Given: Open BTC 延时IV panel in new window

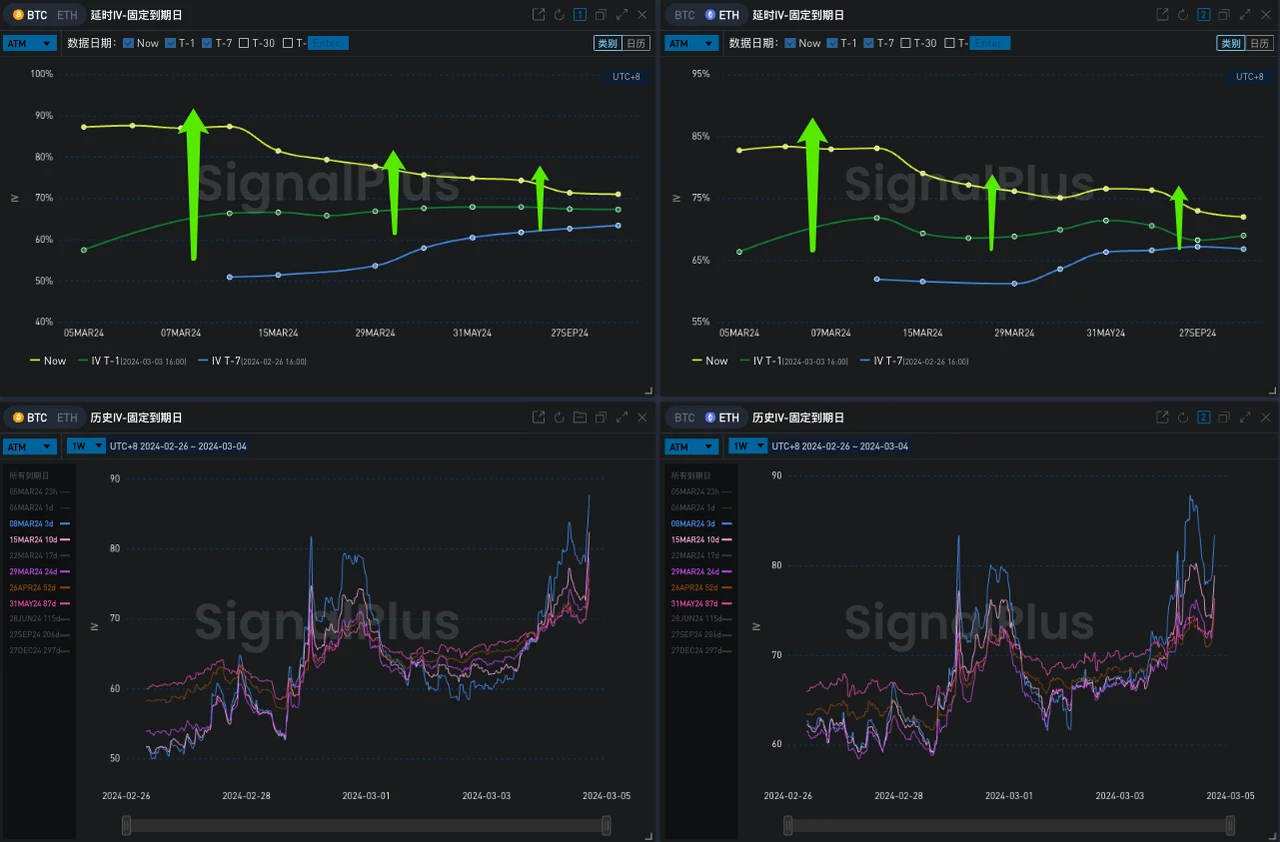Looking at the screenshot, I should pyautogui.click(x=537, y=14).
